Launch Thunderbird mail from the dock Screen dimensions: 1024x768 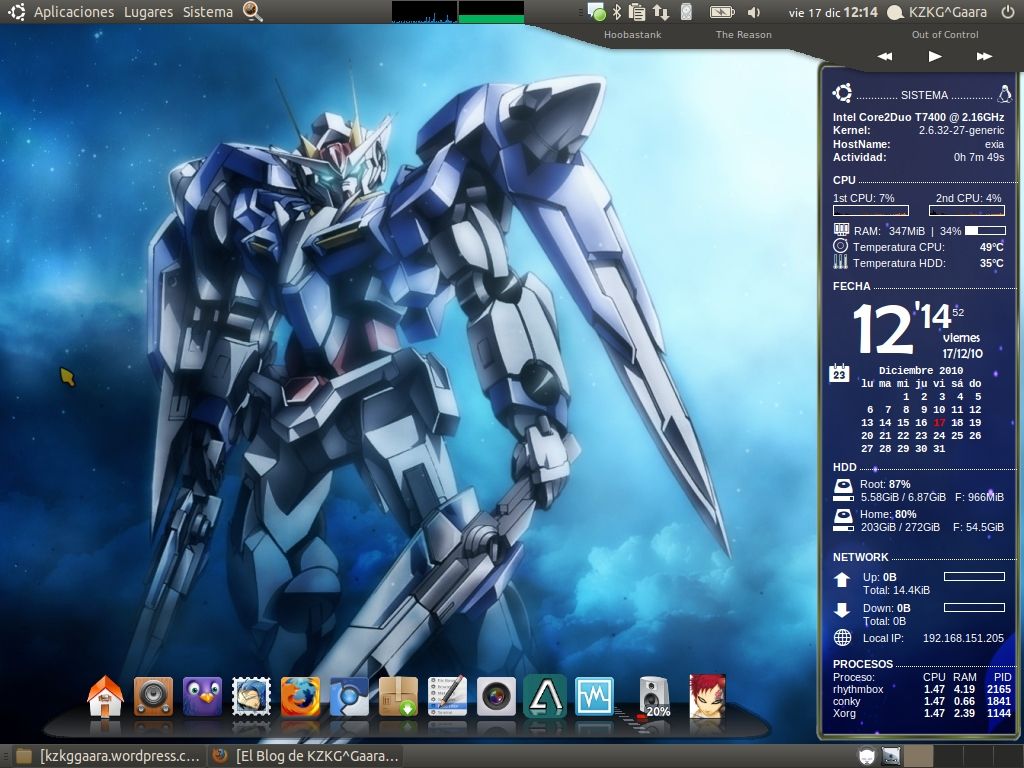(x=251, y=696)
